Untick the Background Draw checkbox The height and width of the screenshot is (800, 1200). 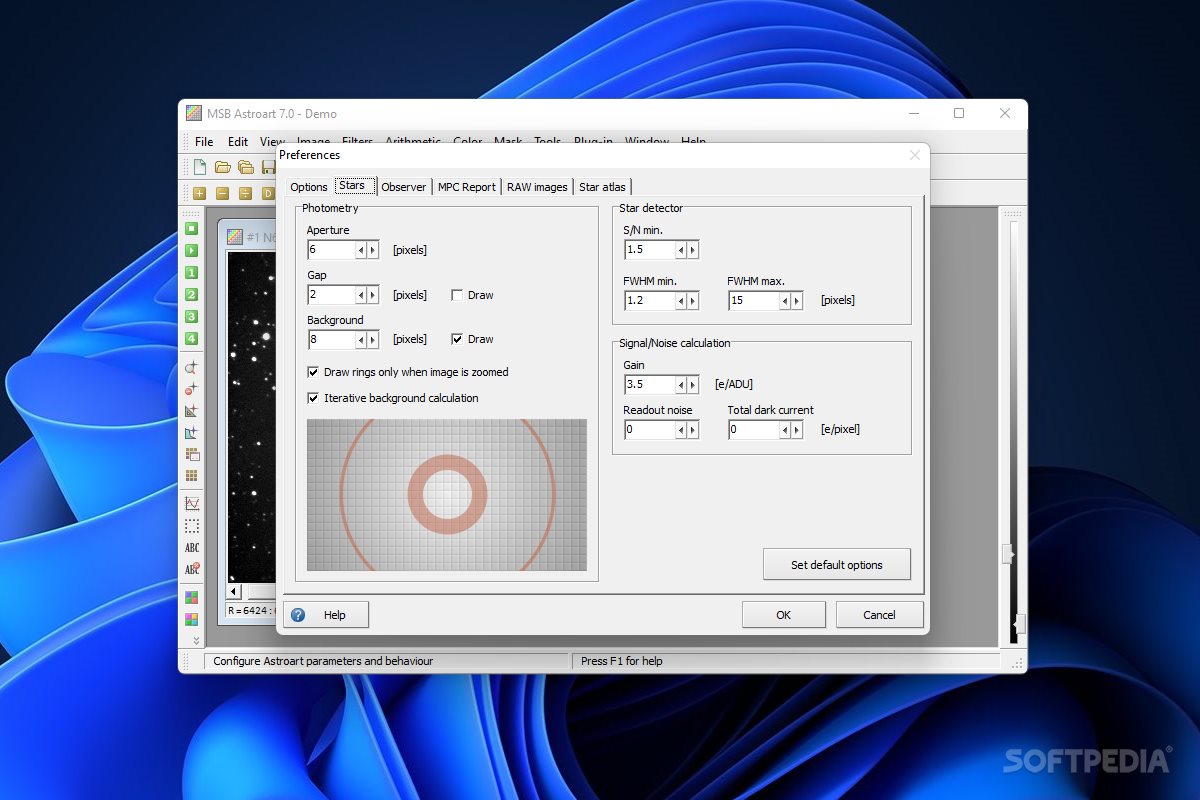pos(457,339)
